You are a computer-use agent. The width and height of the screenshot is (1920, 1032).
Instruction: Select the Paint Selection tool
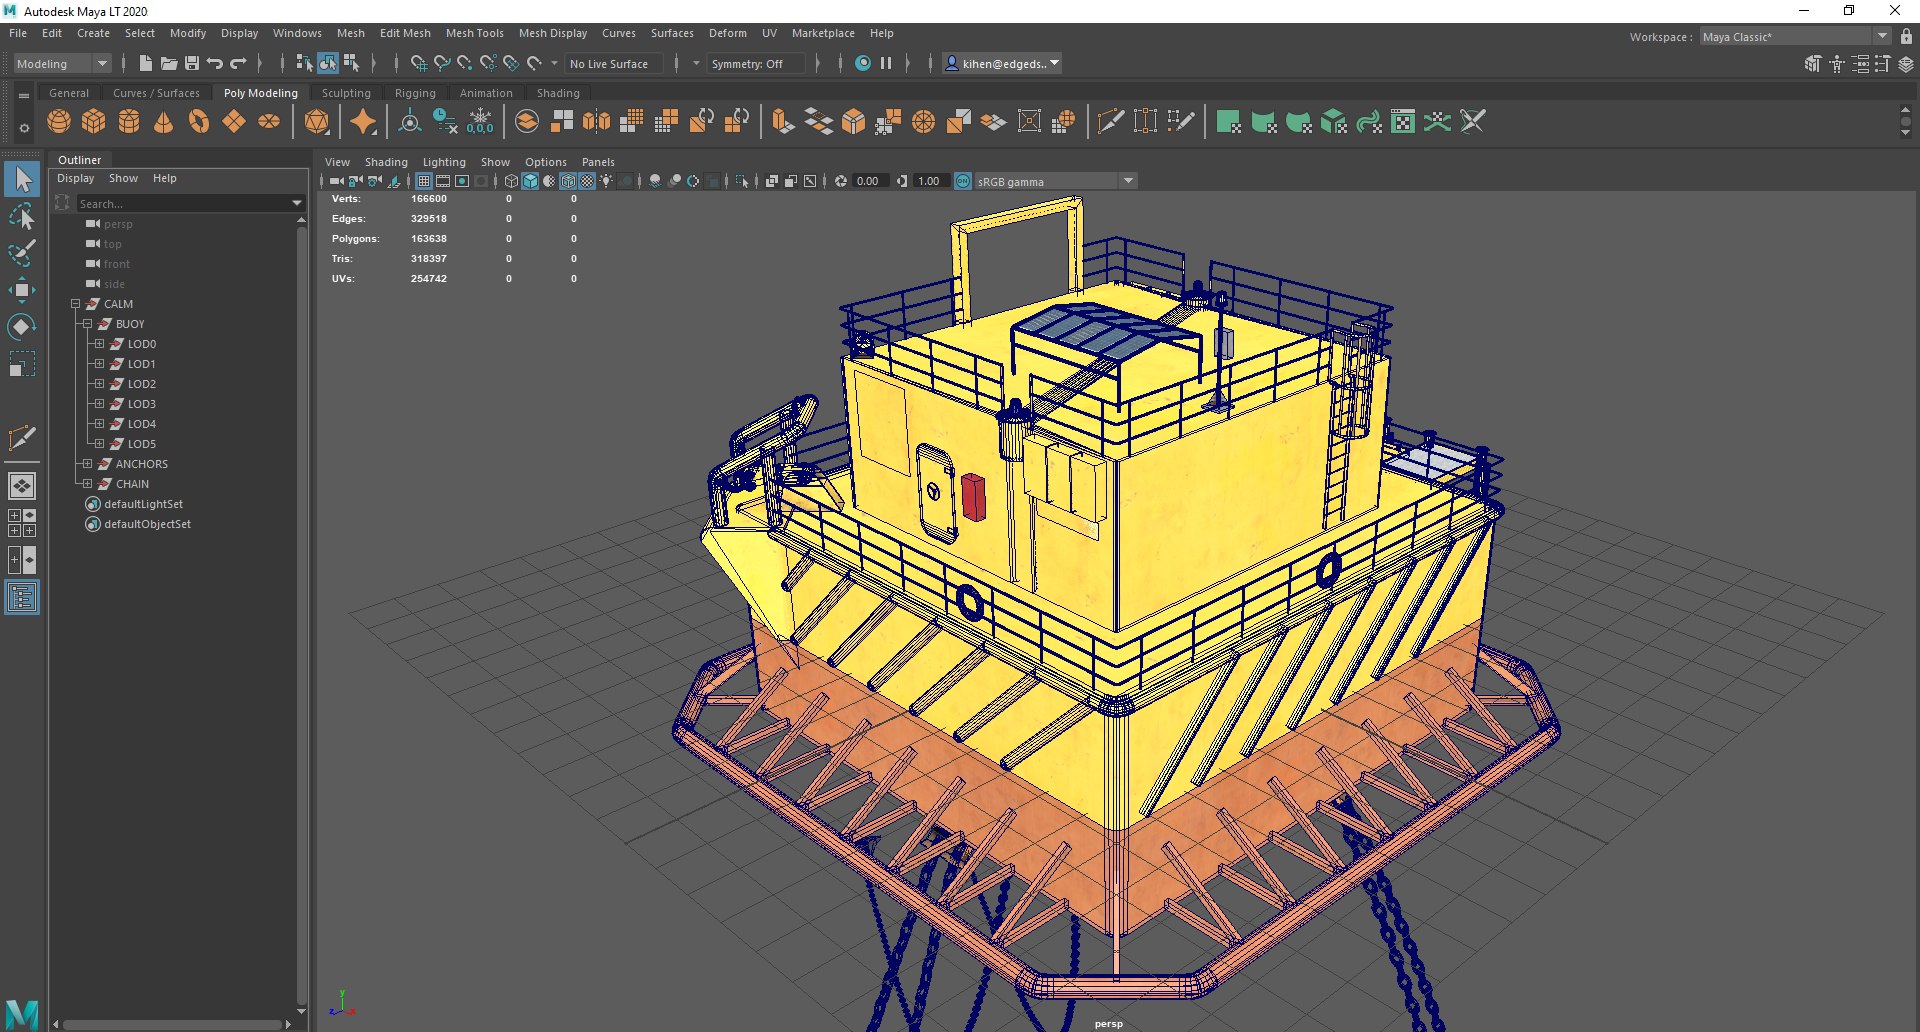coord(22,252)
